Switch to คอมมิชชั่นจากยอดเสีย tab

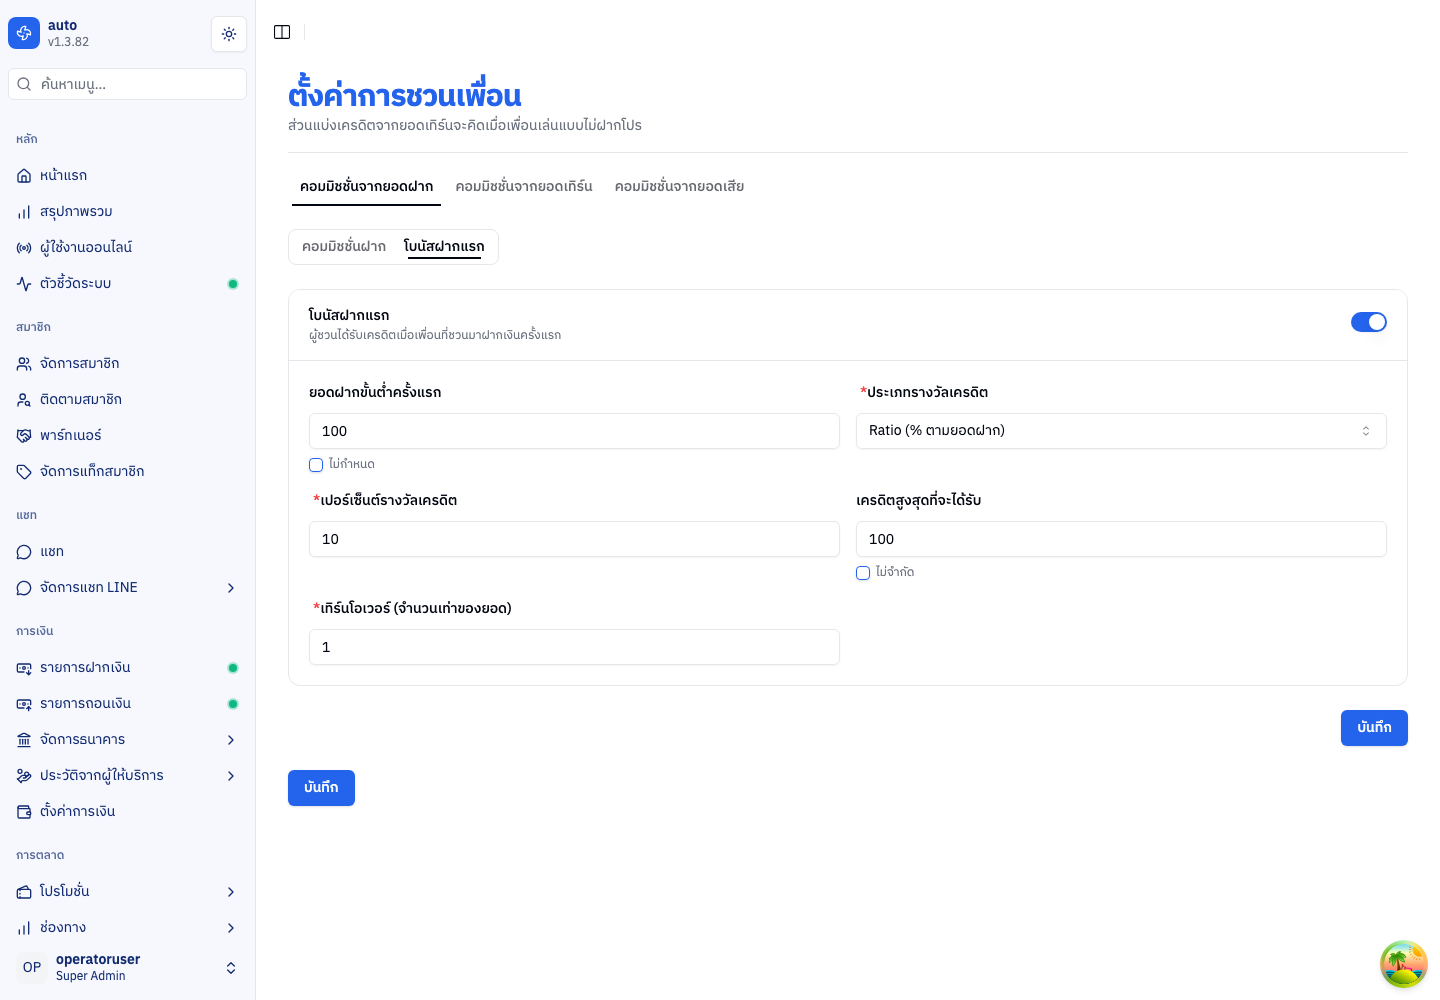click(x=679, y=187)
